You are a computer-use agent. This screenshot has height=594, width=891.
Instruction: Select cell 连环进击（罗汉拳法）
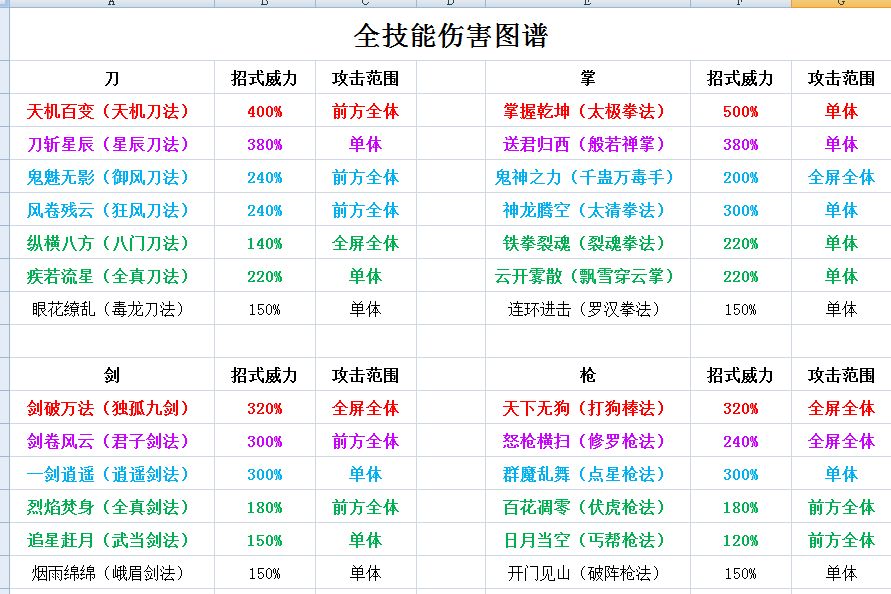[x=588, y=309]
